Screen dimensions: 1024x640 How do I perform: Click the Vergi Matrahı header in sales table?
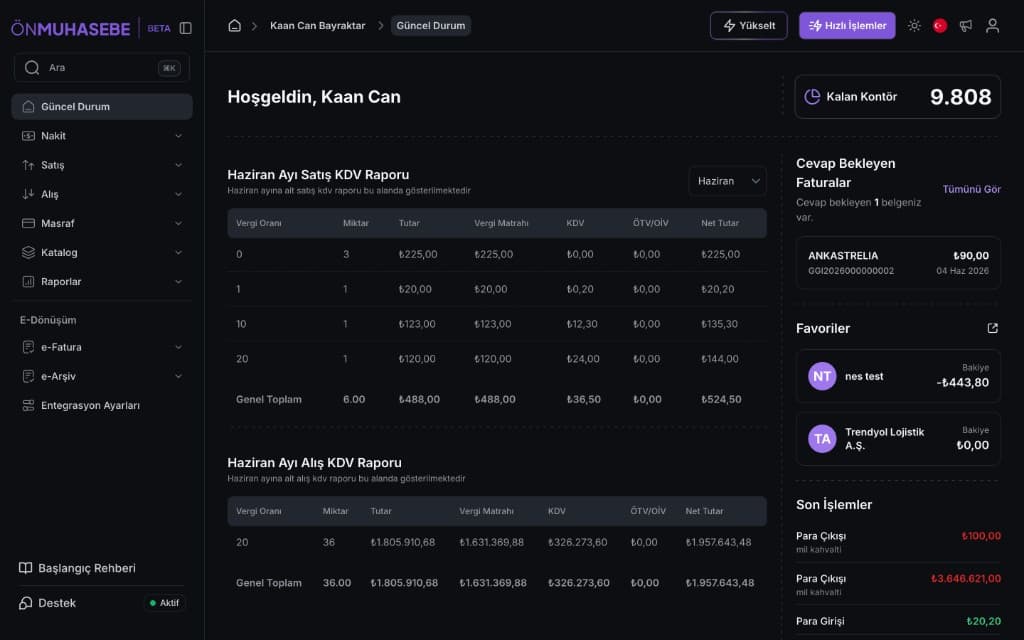point(501,223)
